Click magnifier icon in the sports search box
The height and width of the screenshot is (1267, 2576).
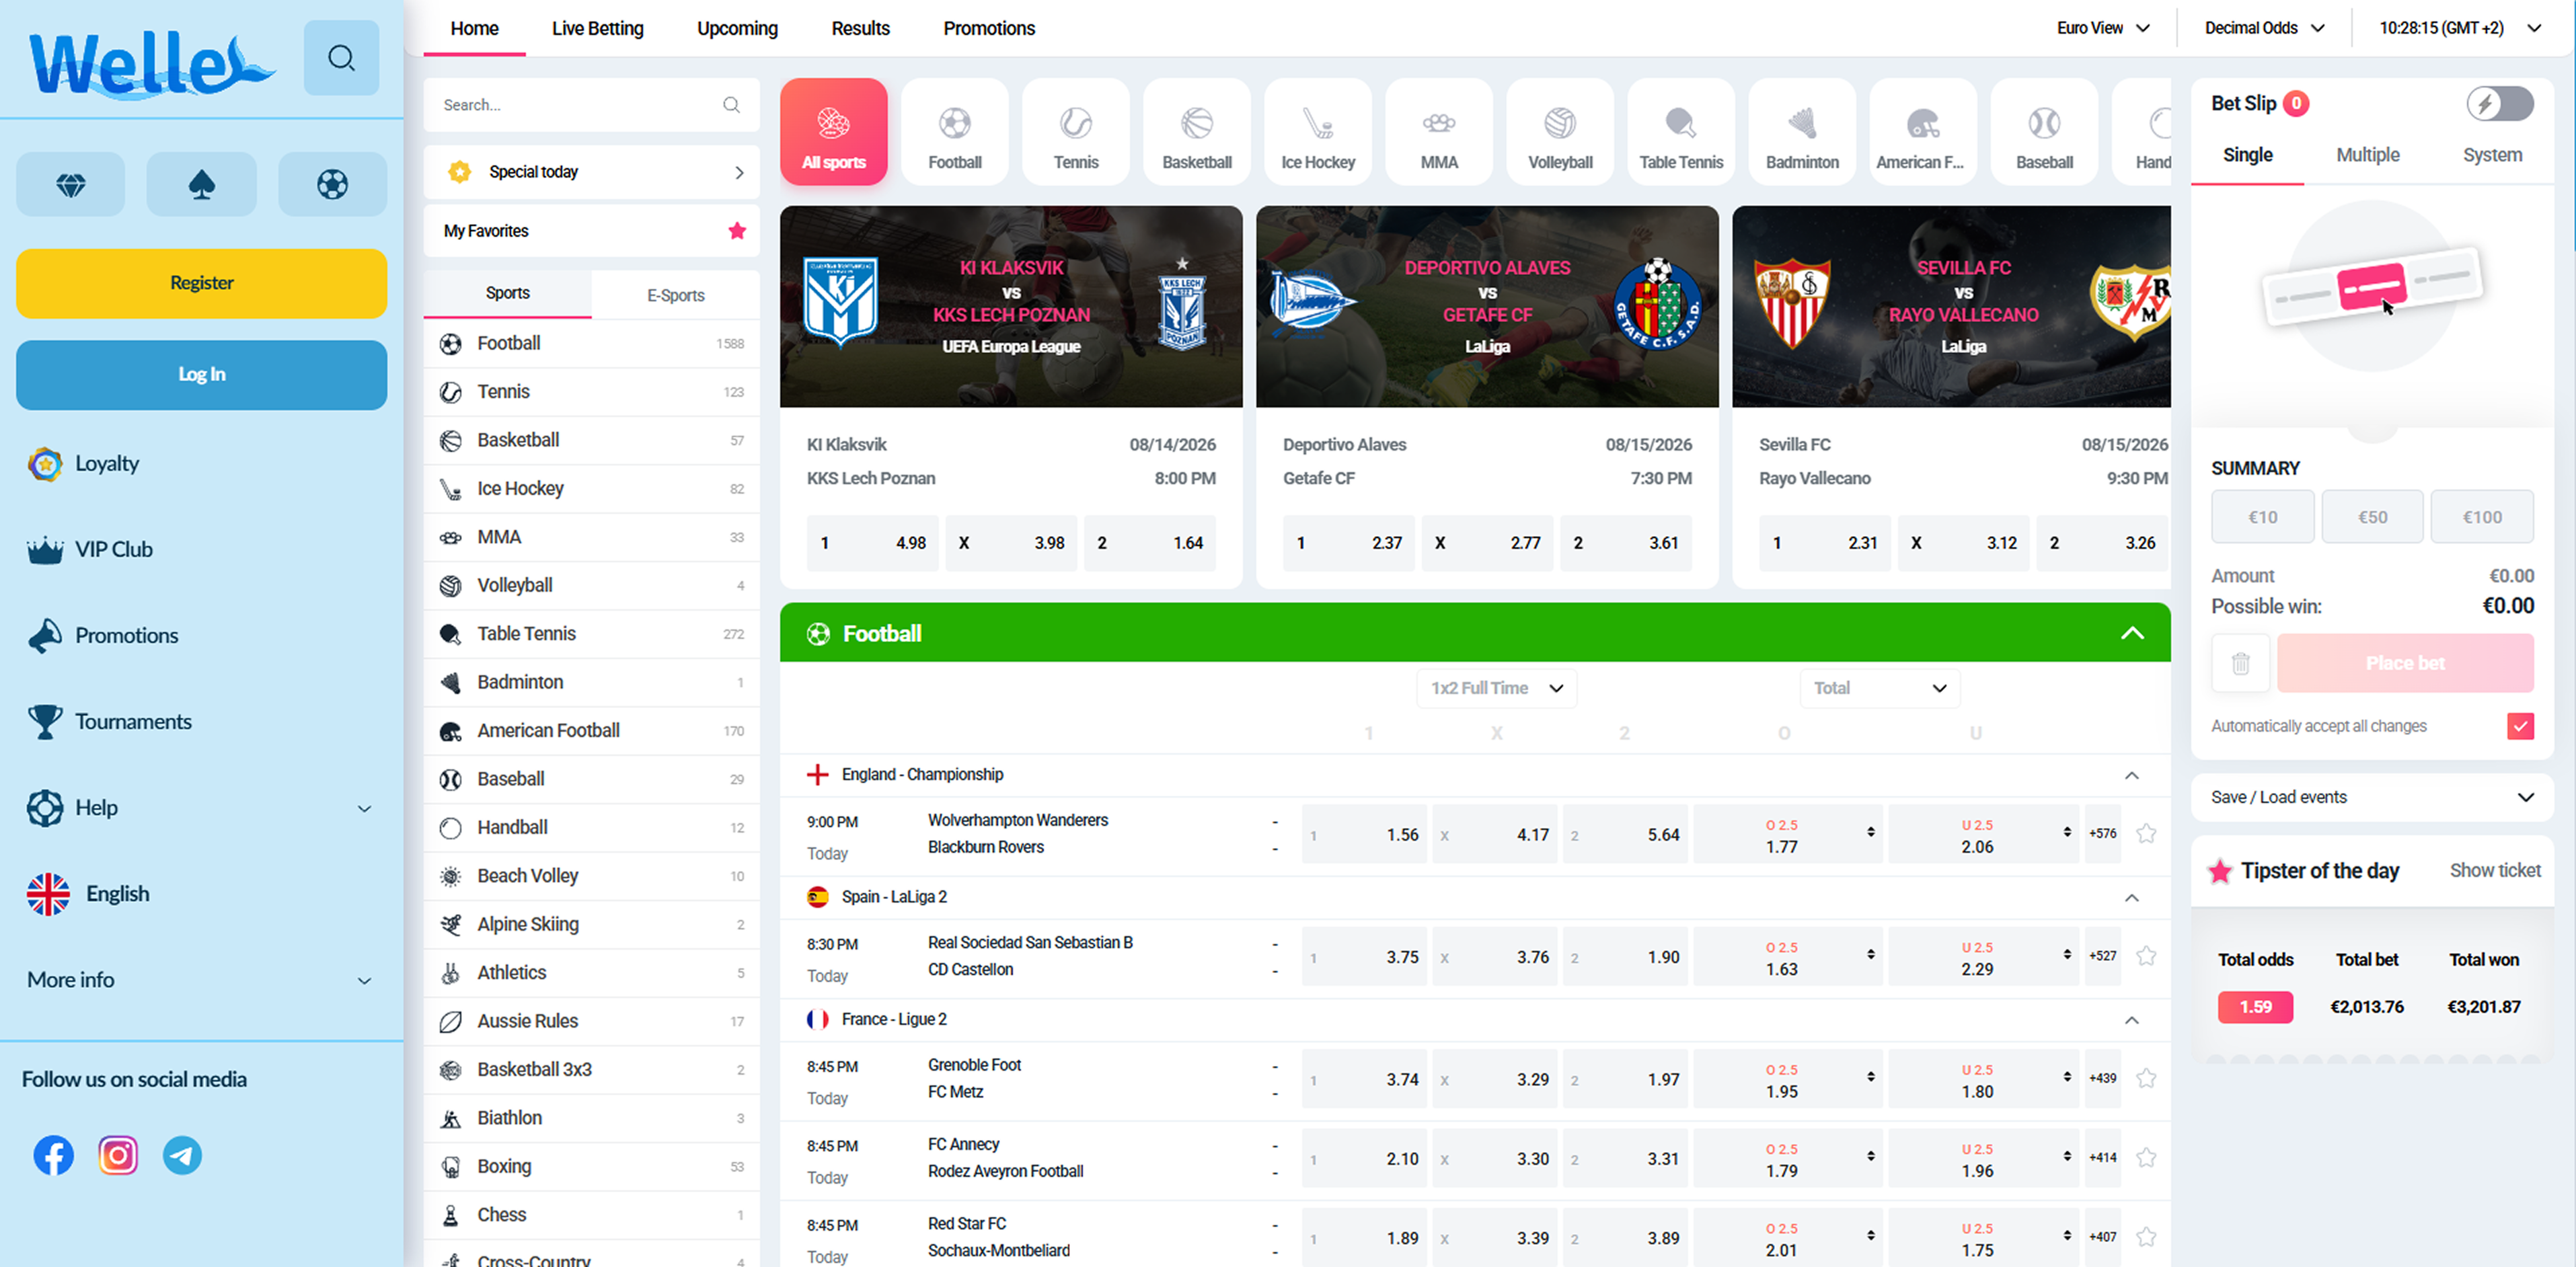[731, 105]
